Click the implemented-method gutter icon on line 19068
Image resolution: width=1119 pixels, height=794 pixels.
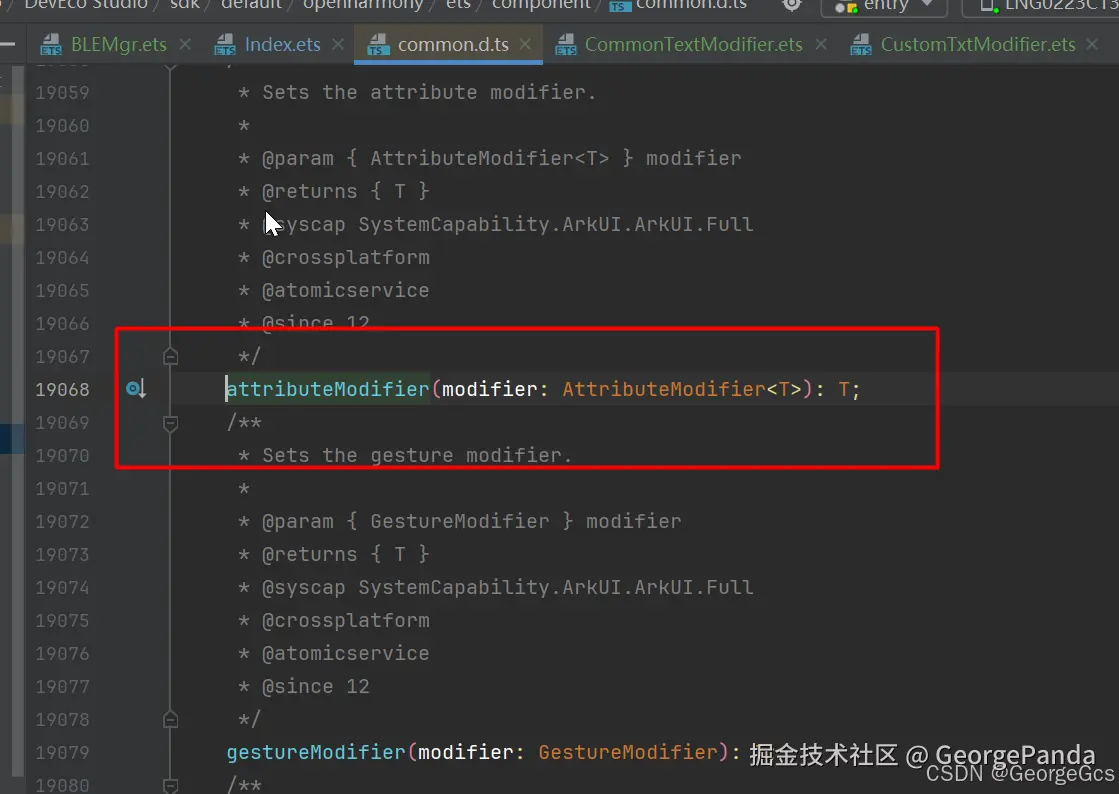coord(136,389)
